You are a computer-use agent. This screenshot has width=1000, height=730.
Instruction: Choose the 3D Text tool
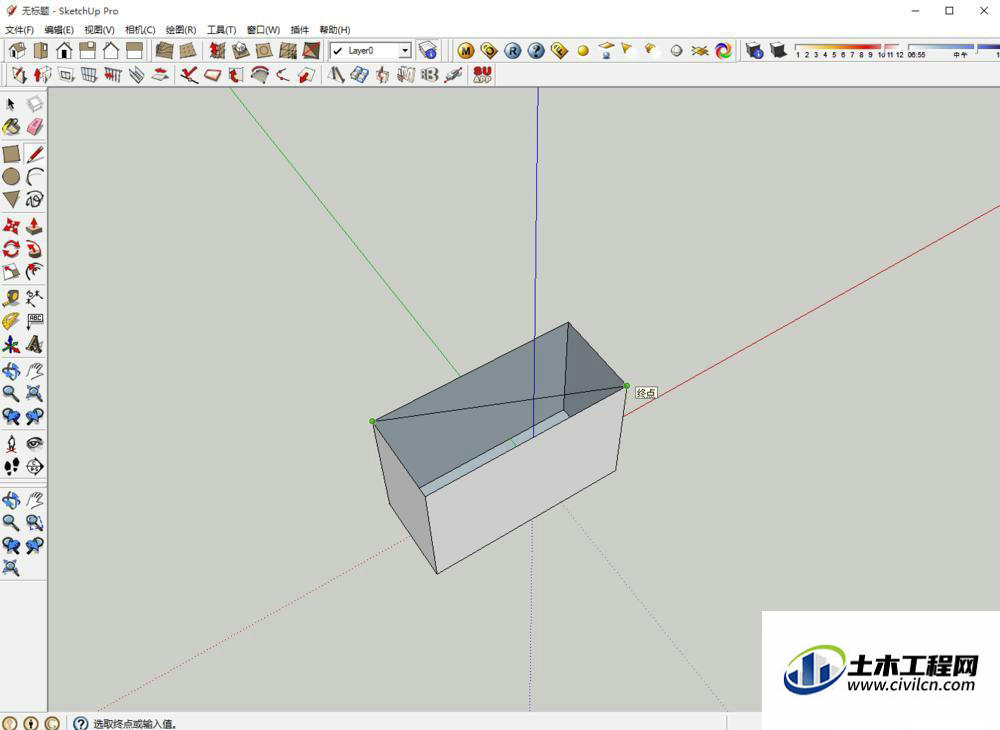click(x=34, y=344)
